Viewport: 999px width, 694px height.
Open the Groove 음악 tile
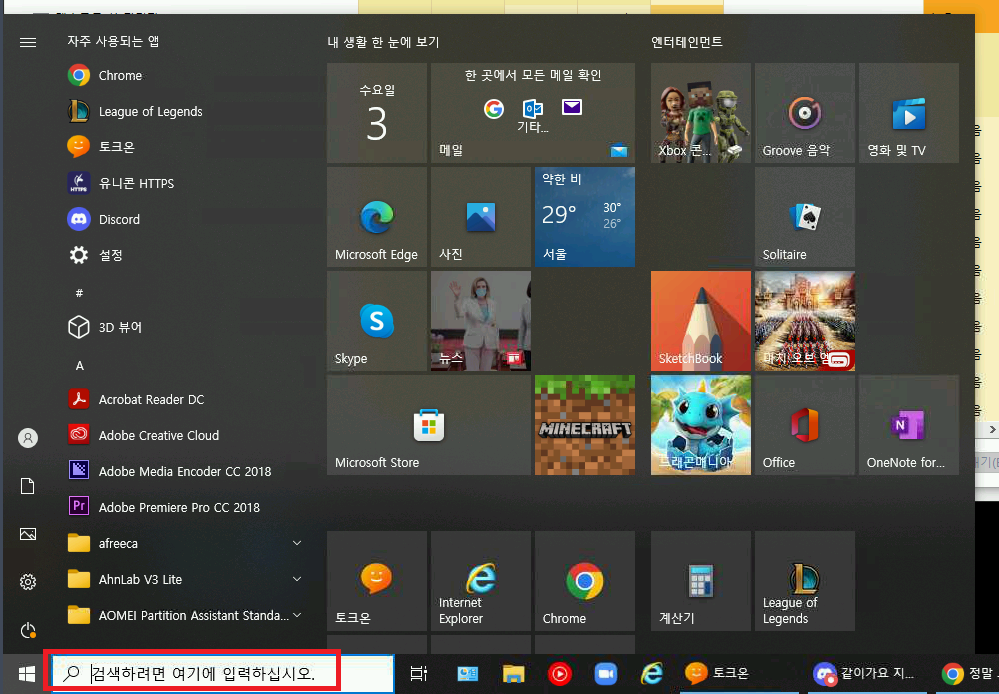pos(805,113)
